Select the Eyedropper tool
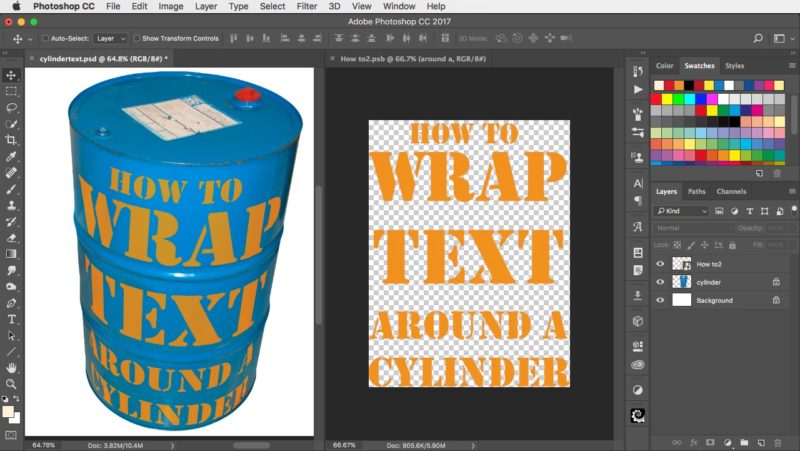This screenshot has height=451, width=800. click(x=11, y=157)
